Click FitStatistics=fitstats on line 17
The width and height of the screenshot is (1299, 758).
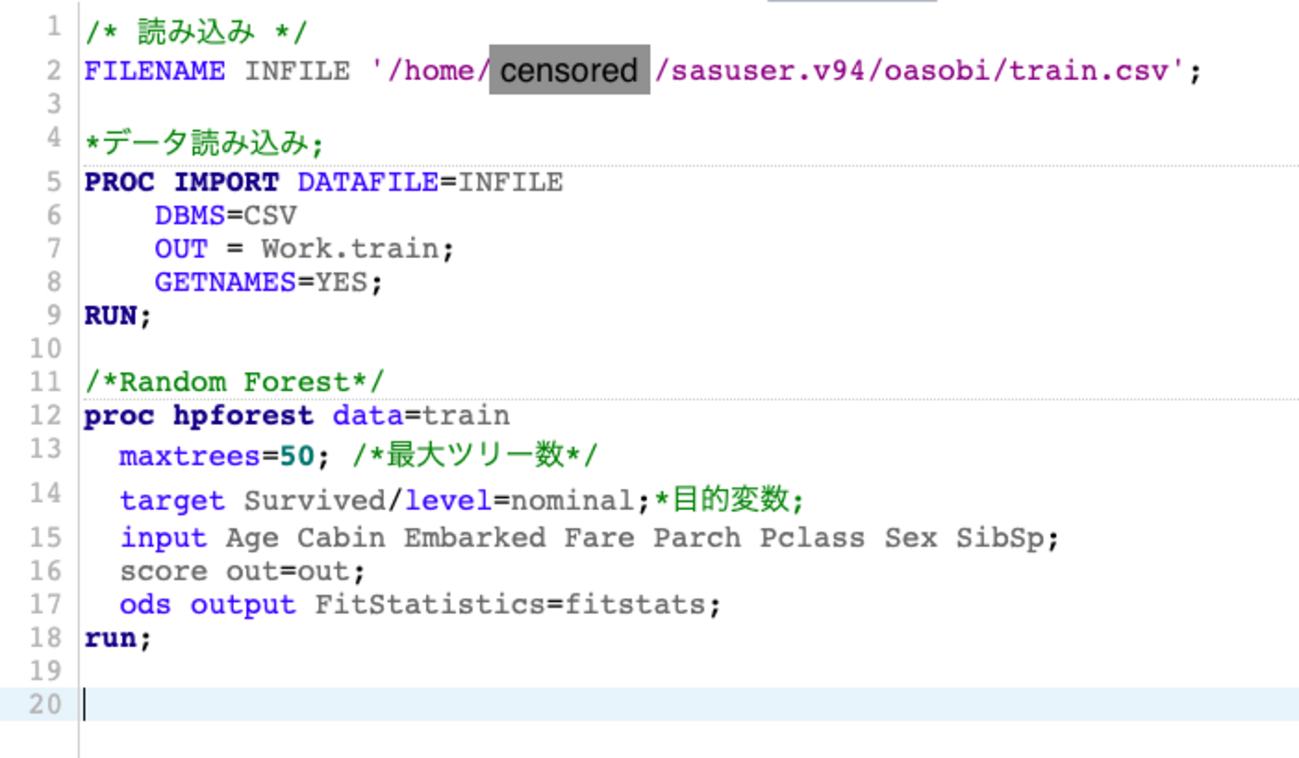pyautogui.click(x=517, y=605)
